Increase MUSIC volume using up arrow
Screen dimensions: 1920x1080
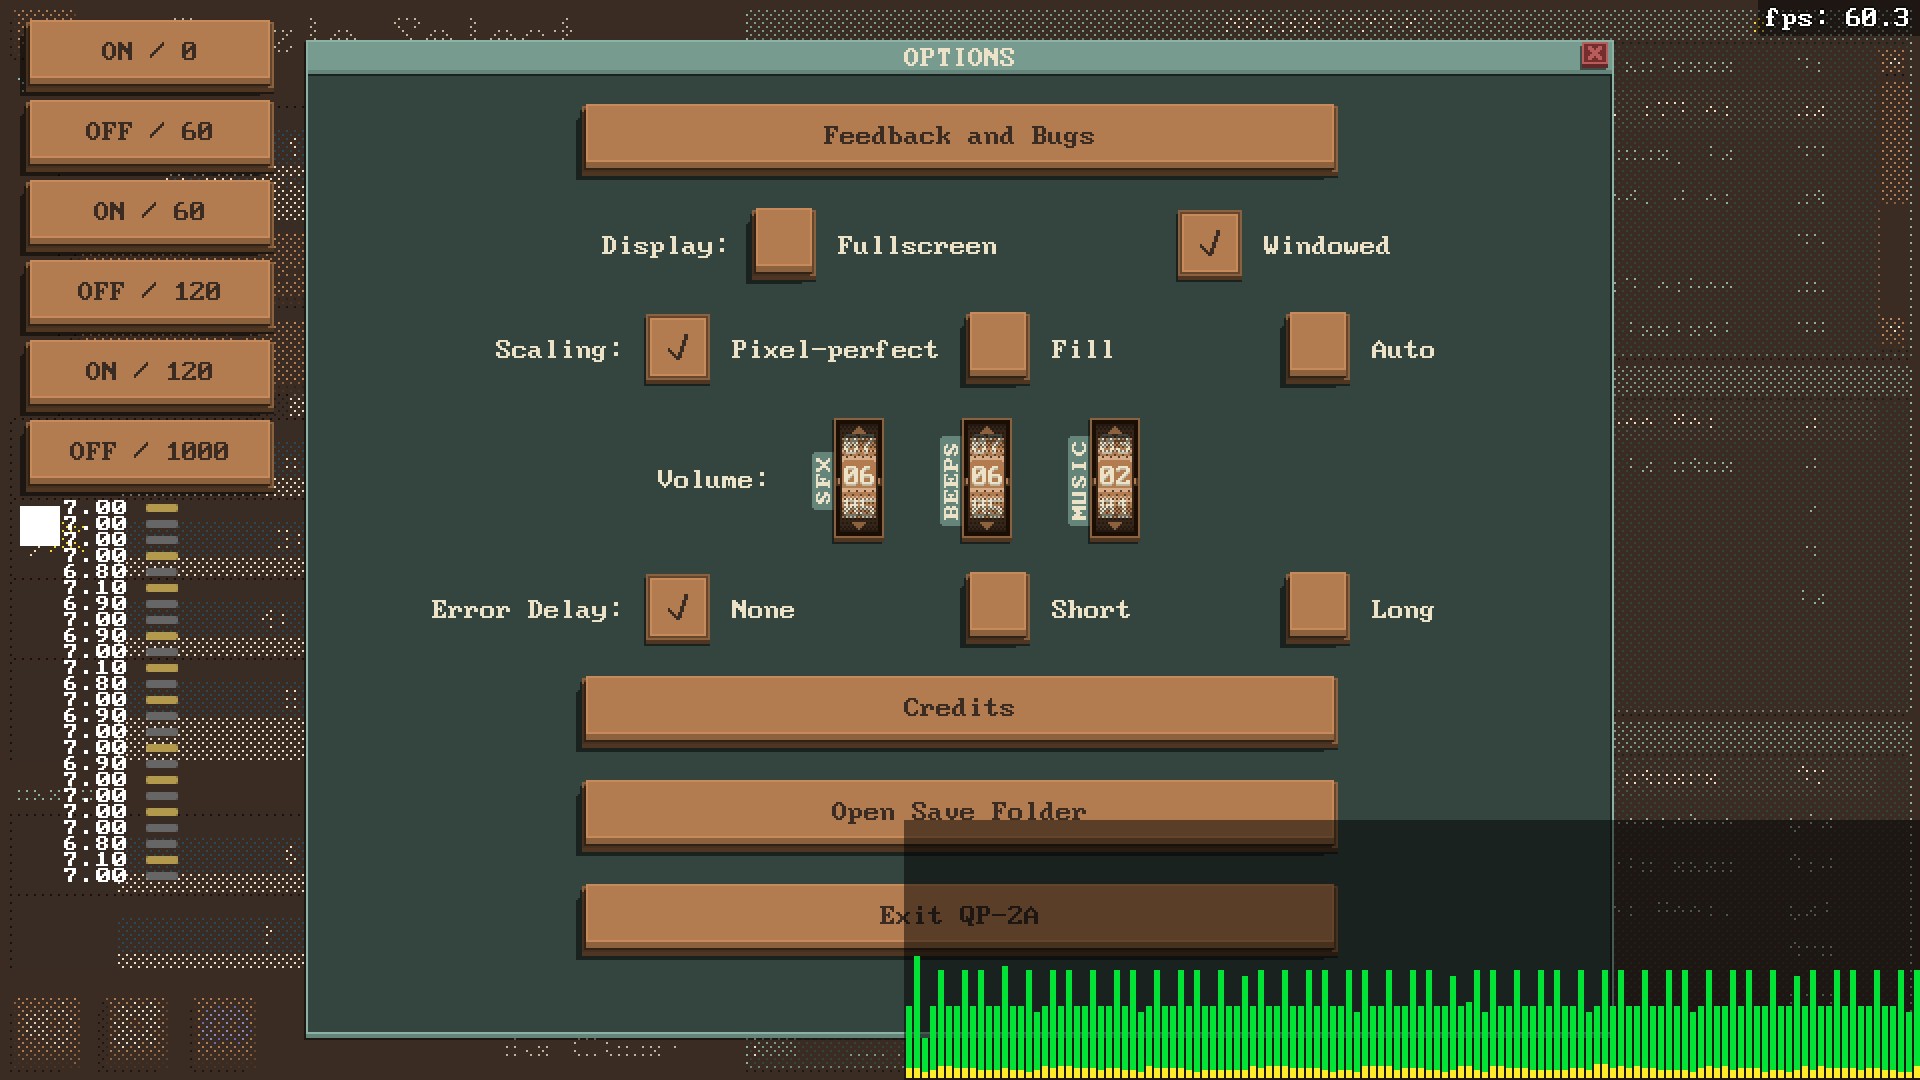(x=1114, y=432)
